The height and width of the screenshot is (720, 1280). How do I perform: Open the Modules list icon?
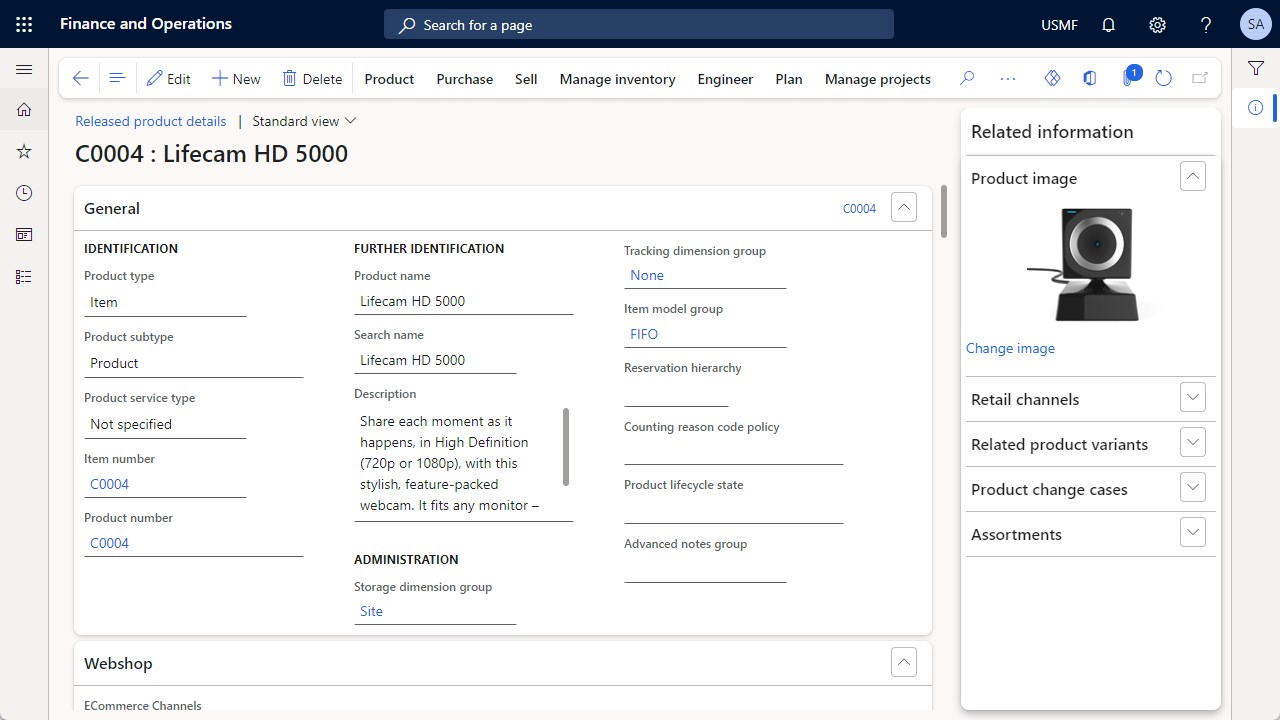coord(24,277)
